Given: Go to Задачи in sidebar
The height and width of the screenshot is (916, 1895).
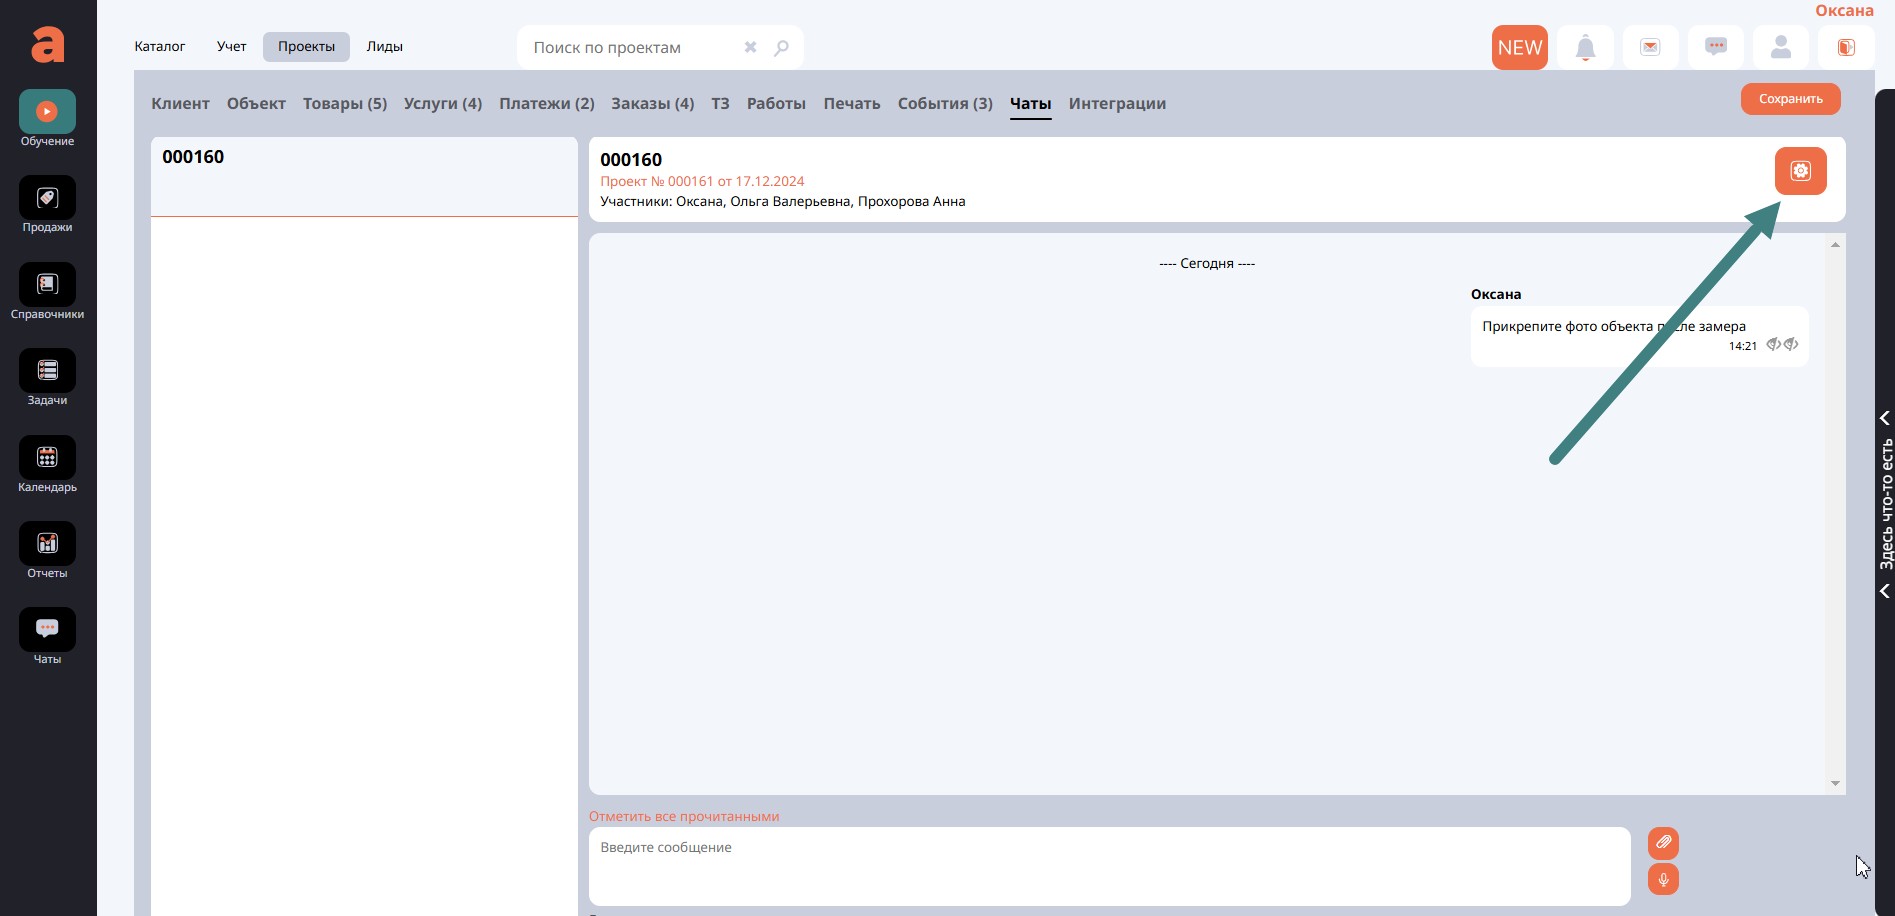Looking at the screenshot, I should pos(47,371).
